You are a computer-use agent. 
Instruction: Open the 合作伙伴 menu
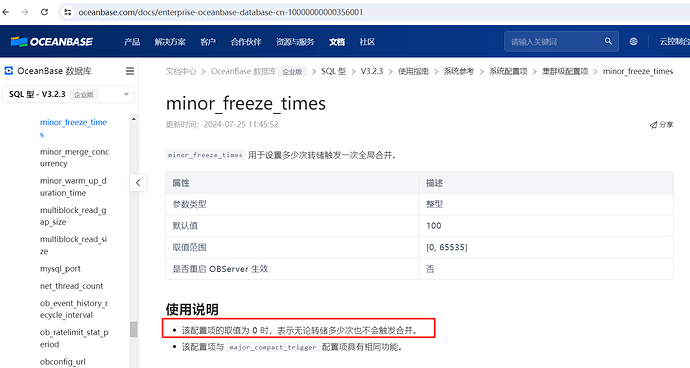[246, 42]
